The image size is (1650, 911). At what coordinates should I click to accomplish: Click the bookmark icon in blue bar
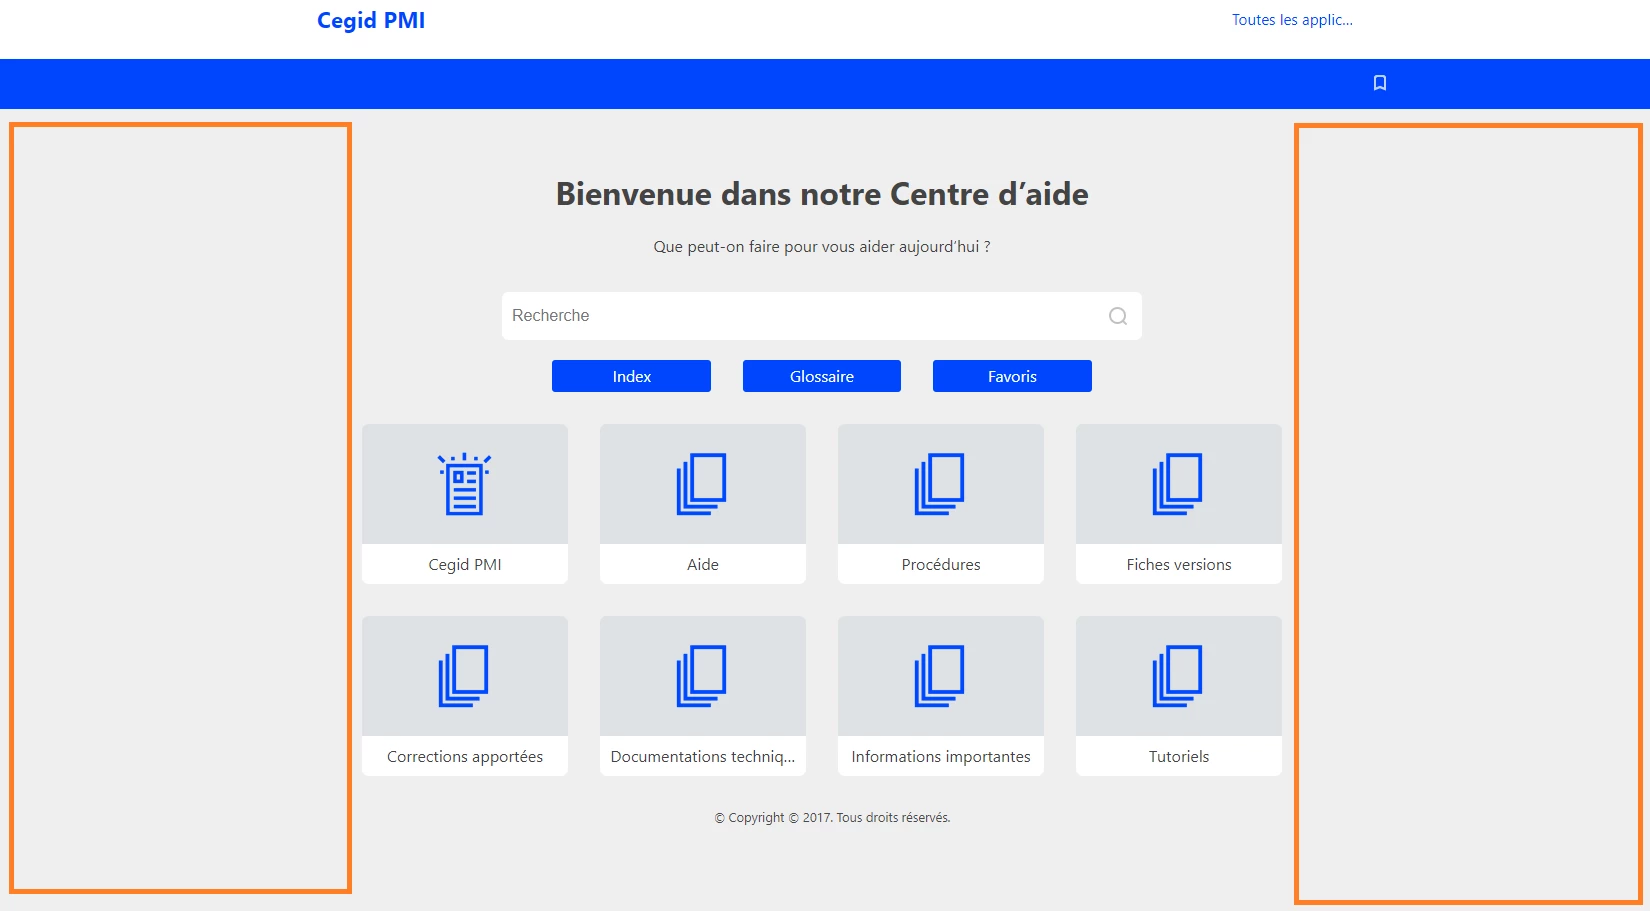(1380, 83)
